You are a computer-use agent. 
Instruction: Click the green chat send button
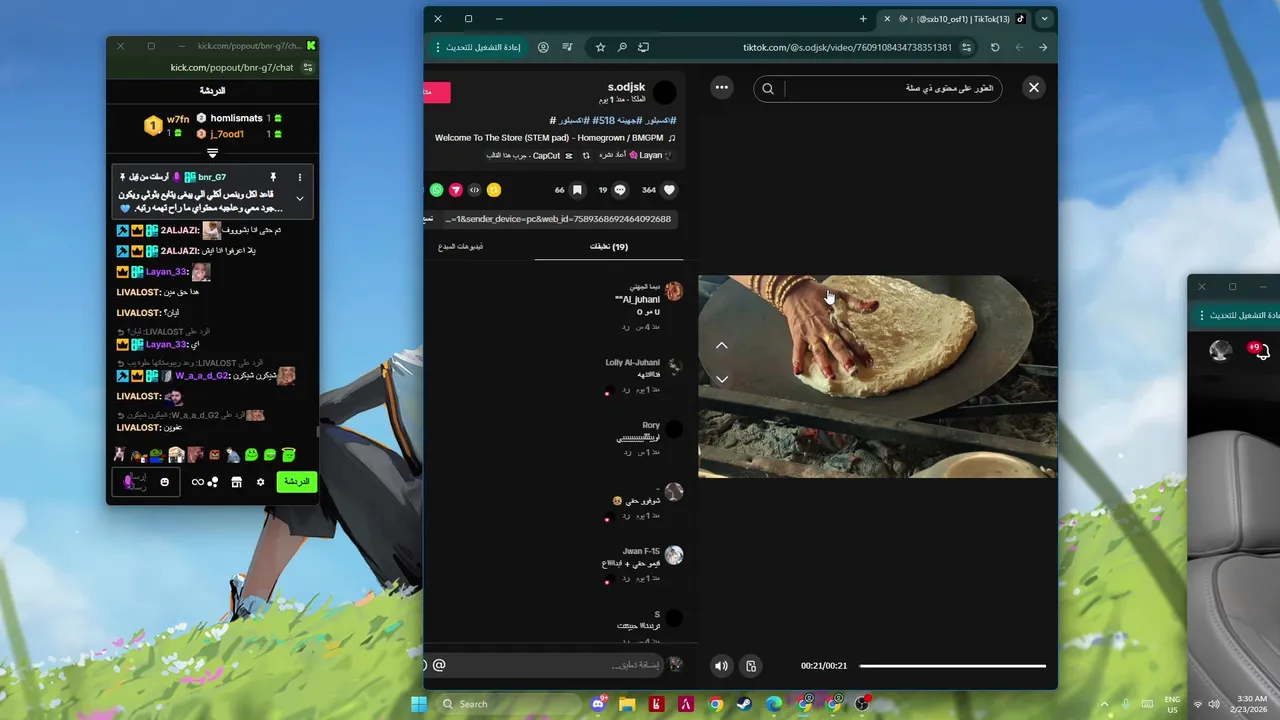click(x=297, y=481)
